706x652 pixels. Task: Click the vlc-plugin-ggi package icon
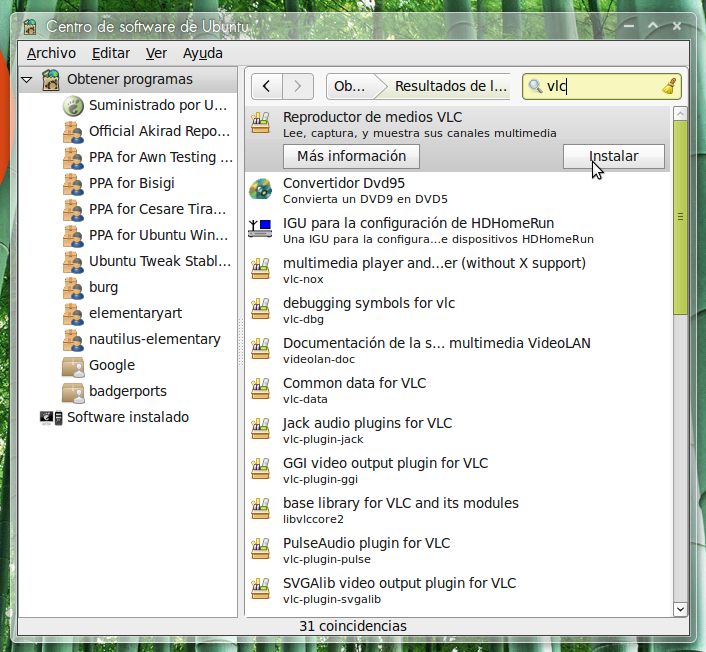[x=260, y=469]
